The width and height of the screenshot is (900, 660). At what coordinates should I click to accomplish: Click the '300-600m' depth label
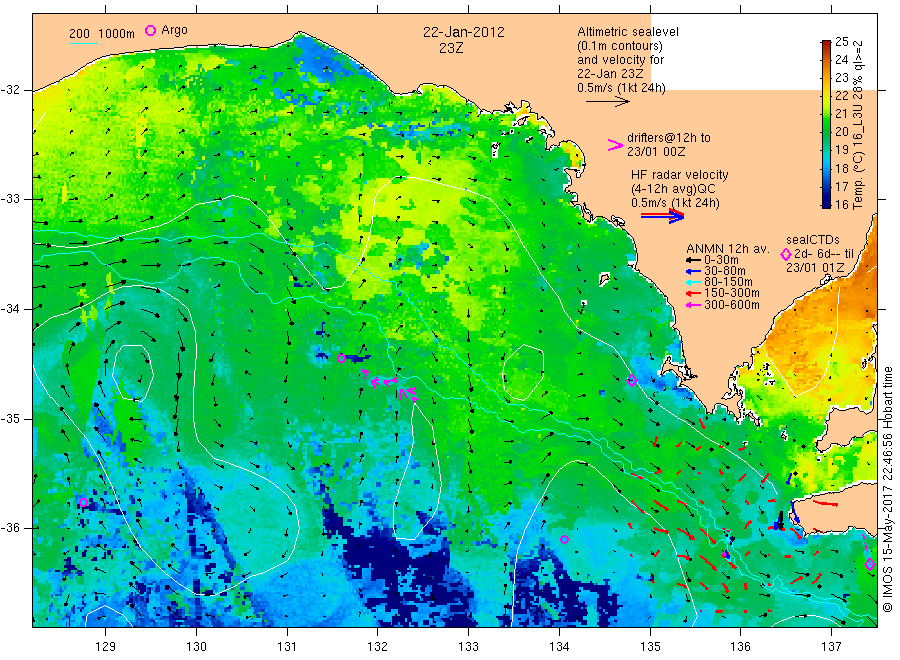coord(732,305)
